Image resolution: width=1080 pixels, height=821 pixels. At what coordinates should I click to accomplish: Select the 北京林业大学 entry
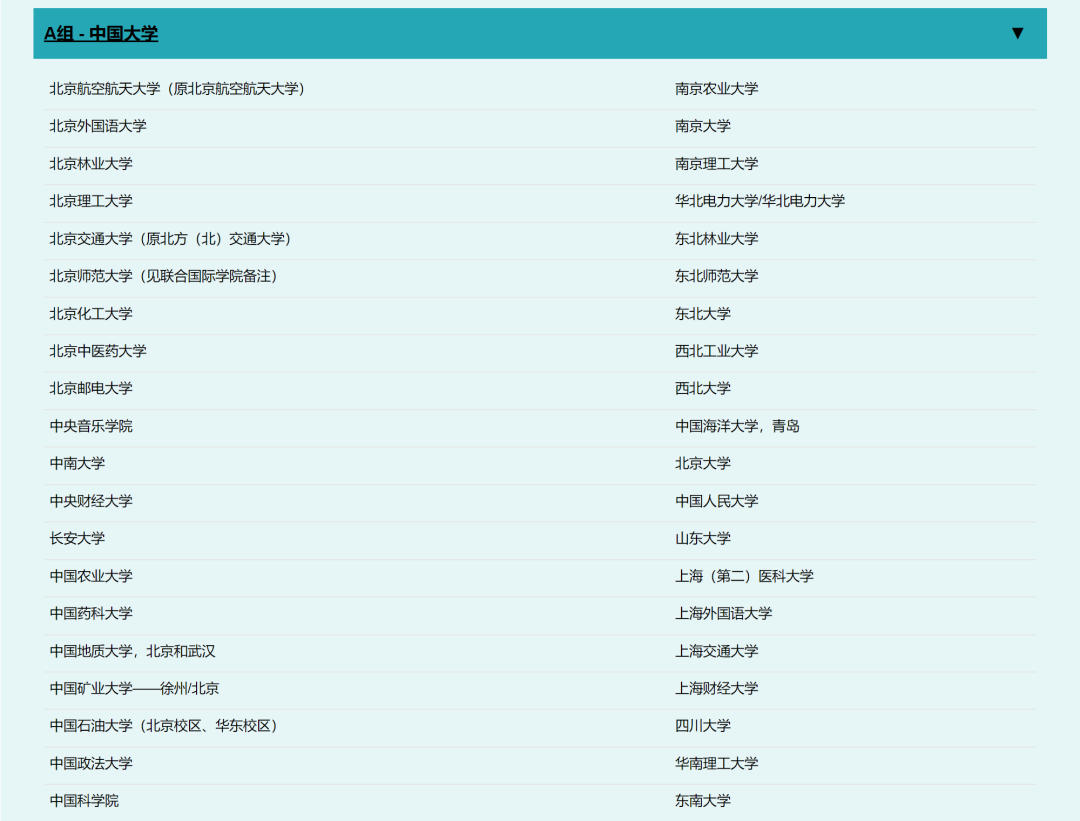click(91, 164)
